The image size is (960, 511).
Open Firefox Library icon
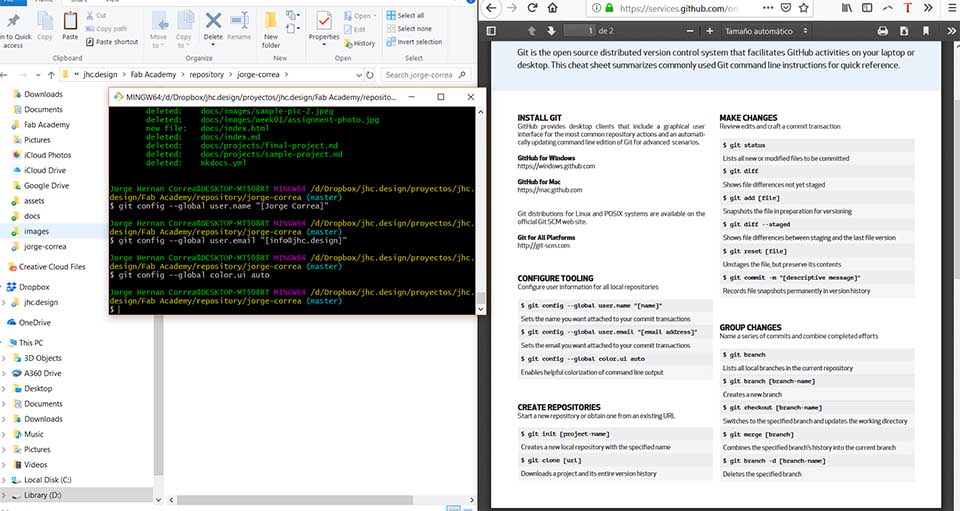[x=847, y=8]
